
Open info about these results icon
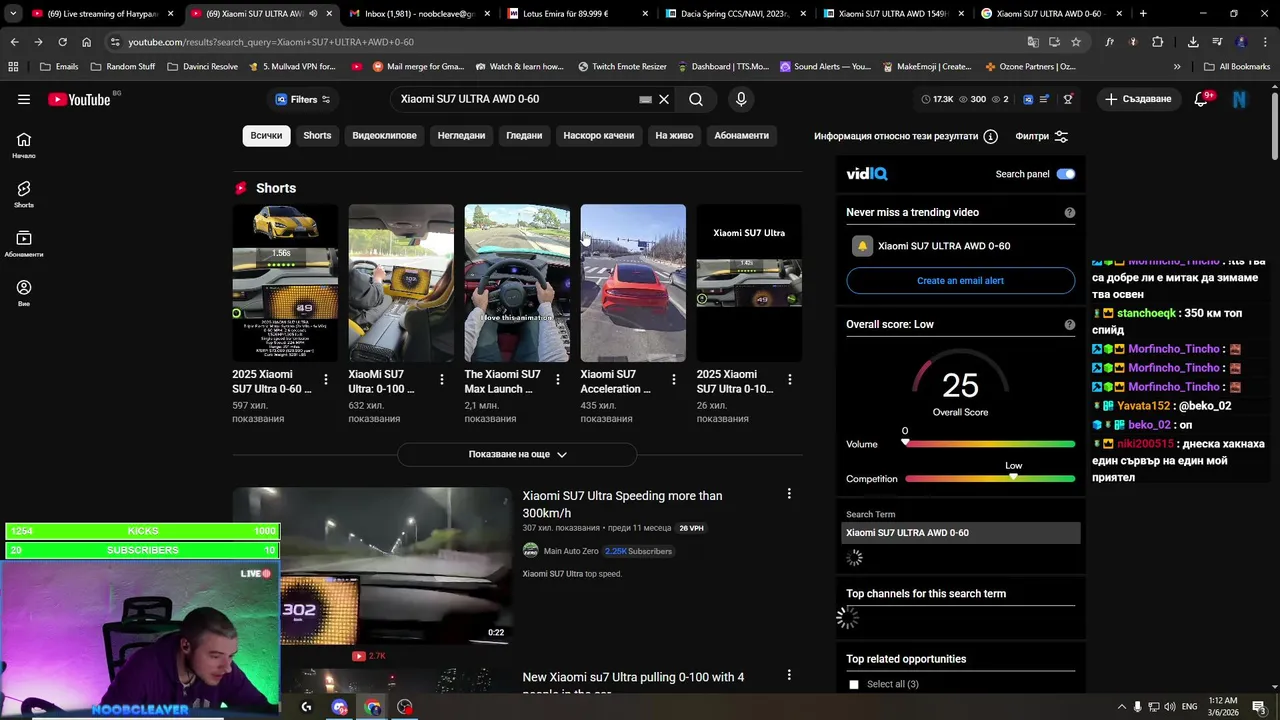click(990, 136)
